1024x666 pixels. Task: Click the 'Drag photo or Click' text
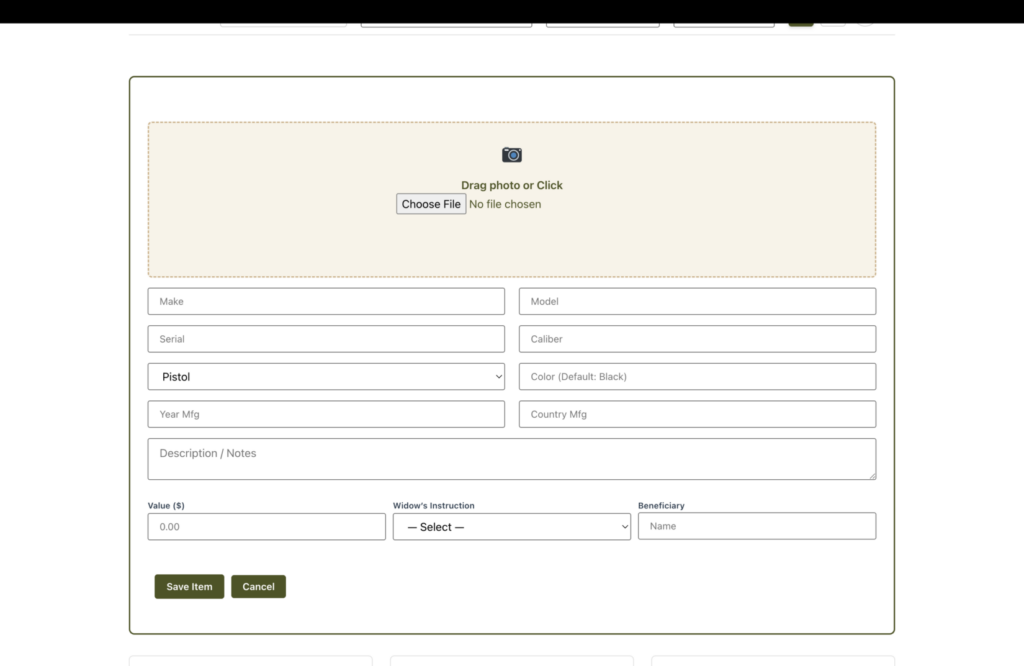pyautogui.click(x=511, y=185)
